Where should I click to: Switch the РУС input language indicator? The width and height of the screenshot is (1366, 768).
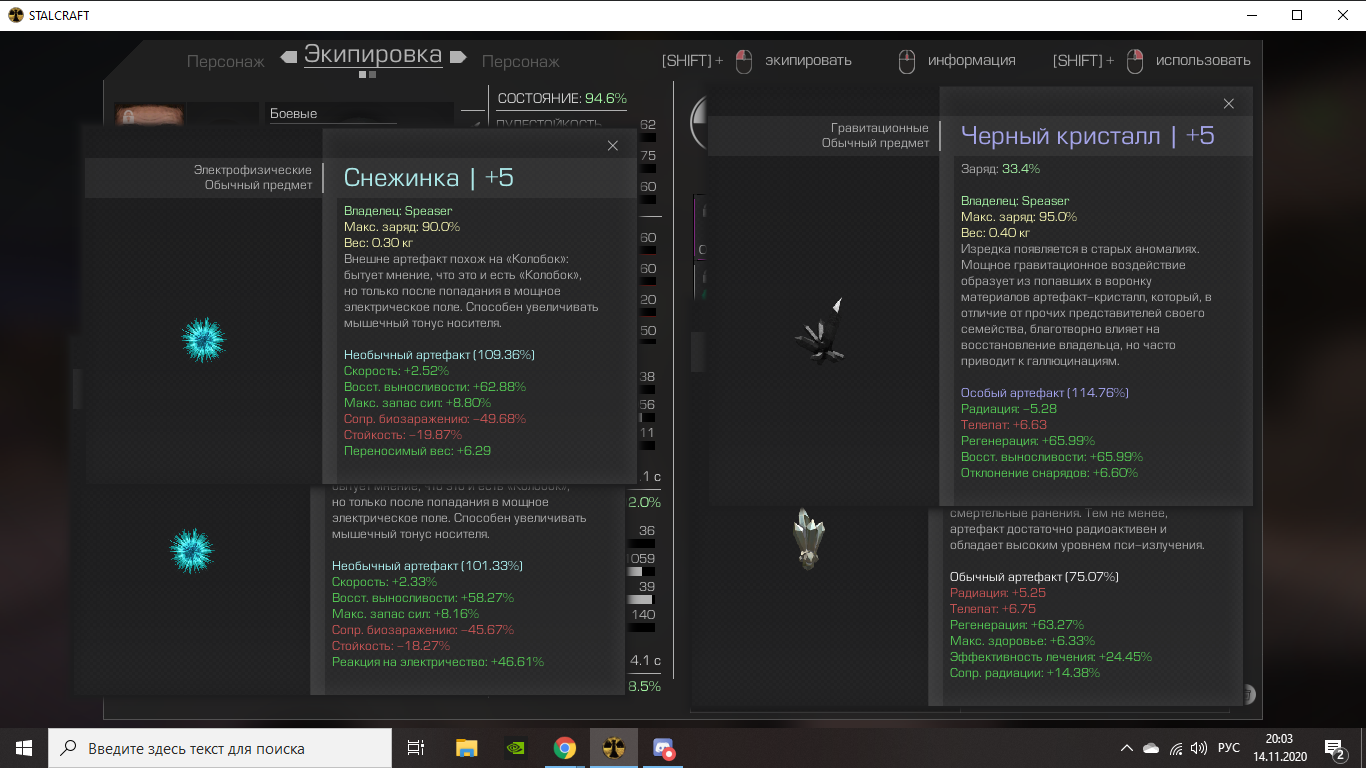pos(1229,748)
